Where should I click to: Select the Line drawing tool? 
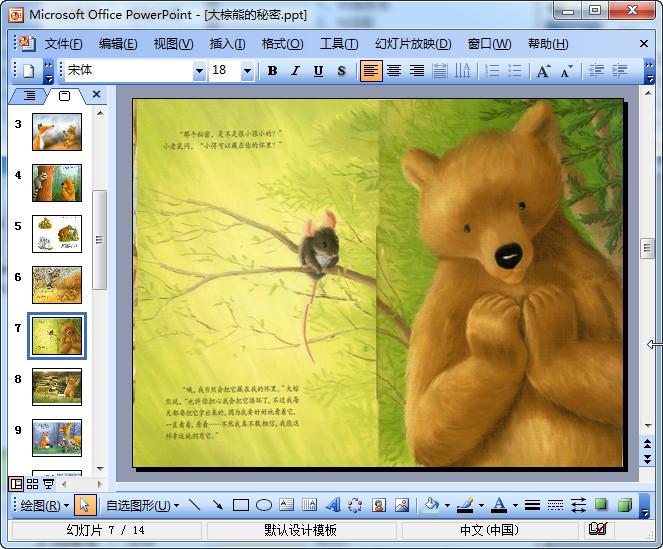[x=194, y=505]
